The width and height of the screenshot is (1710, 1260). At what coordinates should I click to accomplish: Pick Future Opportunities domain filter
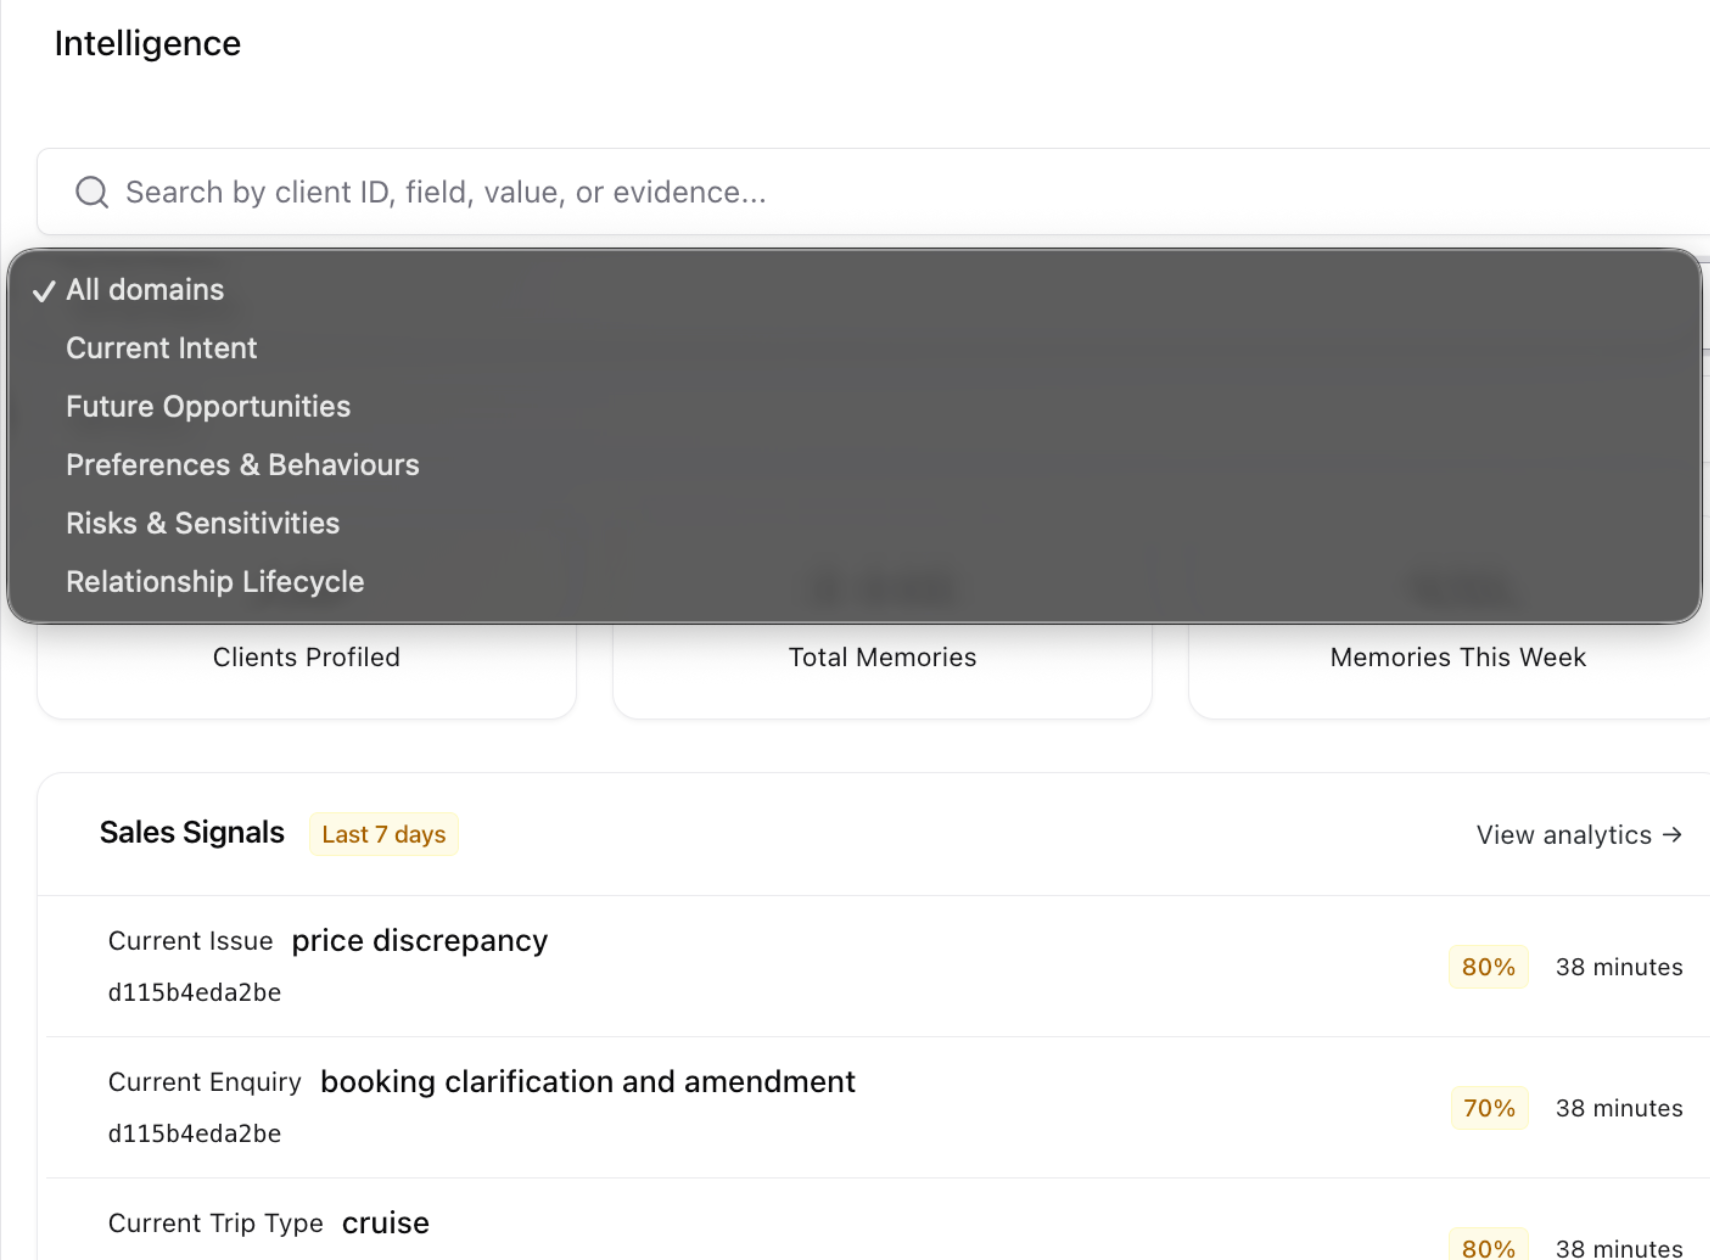coord(854,407)
